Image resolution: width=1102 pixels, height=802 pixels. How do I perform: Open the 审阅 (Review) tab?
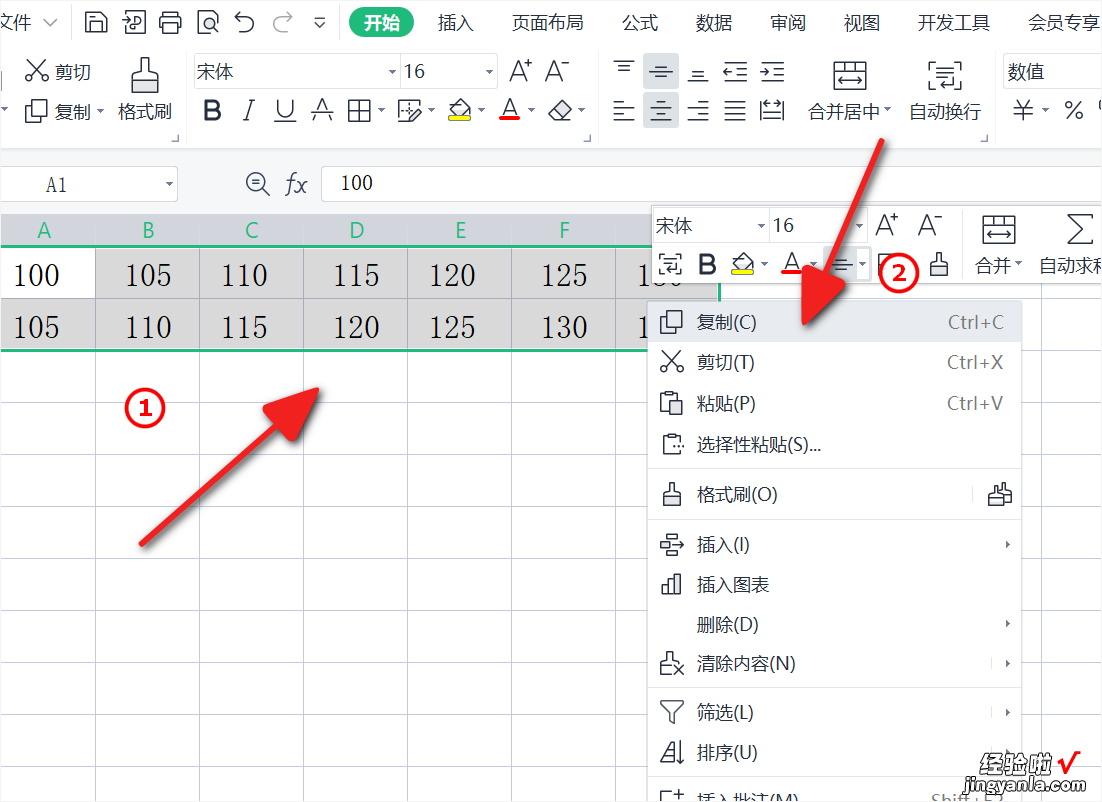point(788,23)
